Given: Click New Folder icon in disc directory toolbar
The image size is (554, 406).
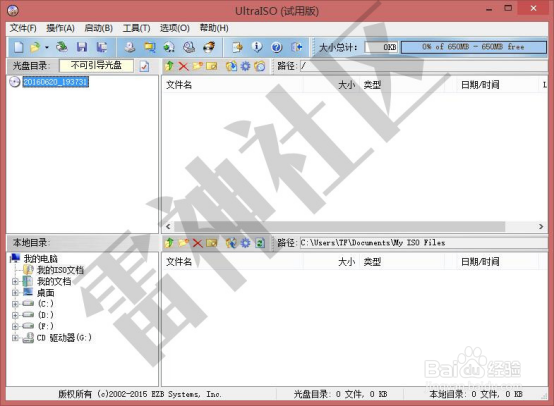Looking at the screenshot, I should pos(198,66).
